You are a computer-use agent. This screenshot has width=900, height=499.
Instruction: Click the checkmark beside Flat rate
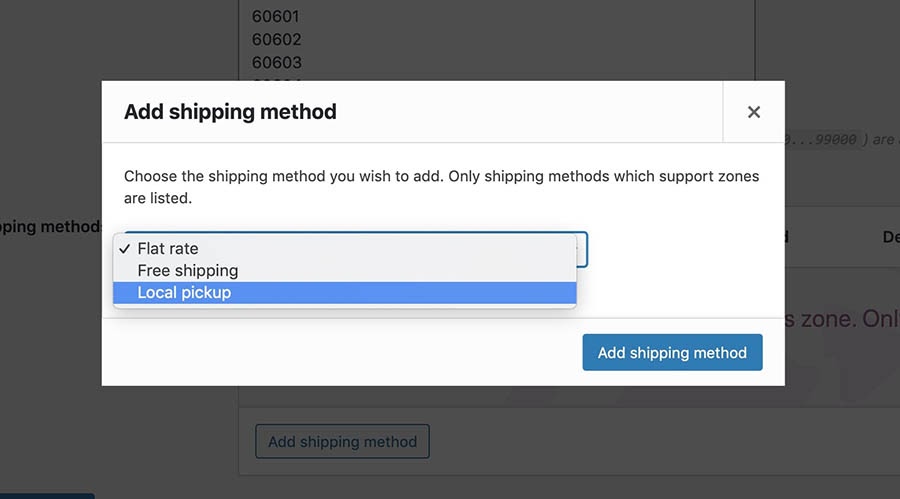[x=124, y=249]
